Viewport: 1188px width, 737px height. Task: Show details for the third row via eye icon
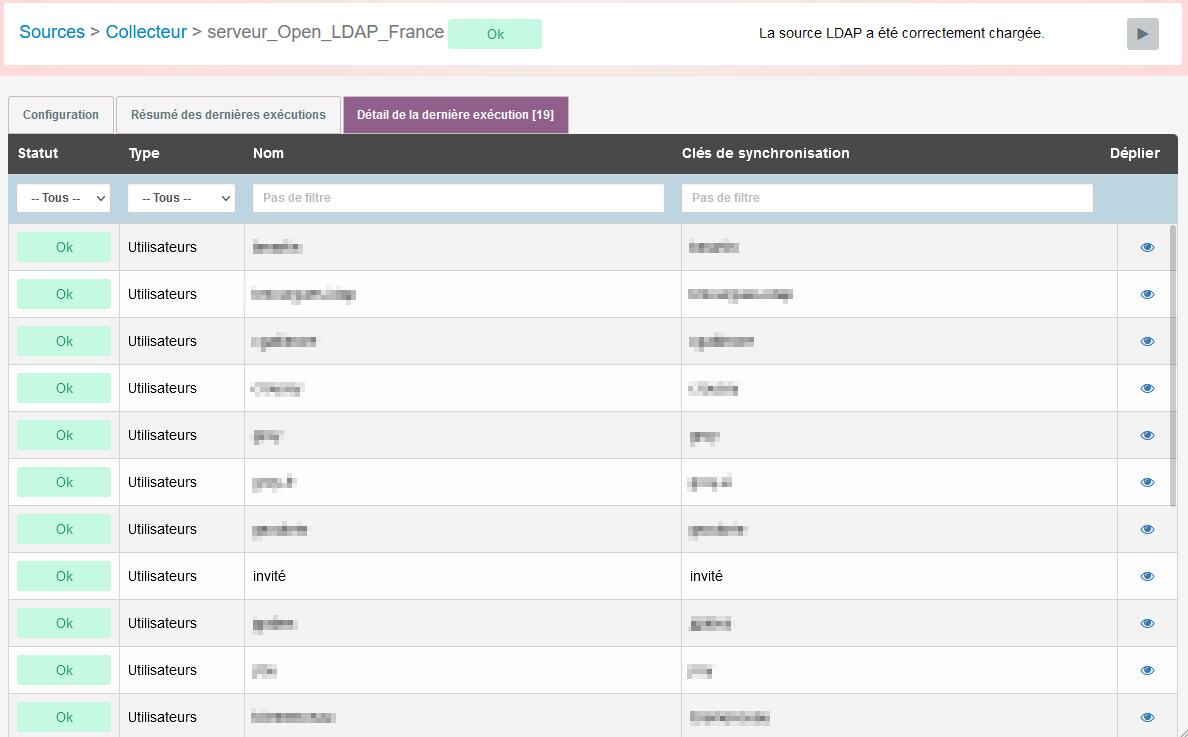pyautogui.click(x=1147, y=341)
